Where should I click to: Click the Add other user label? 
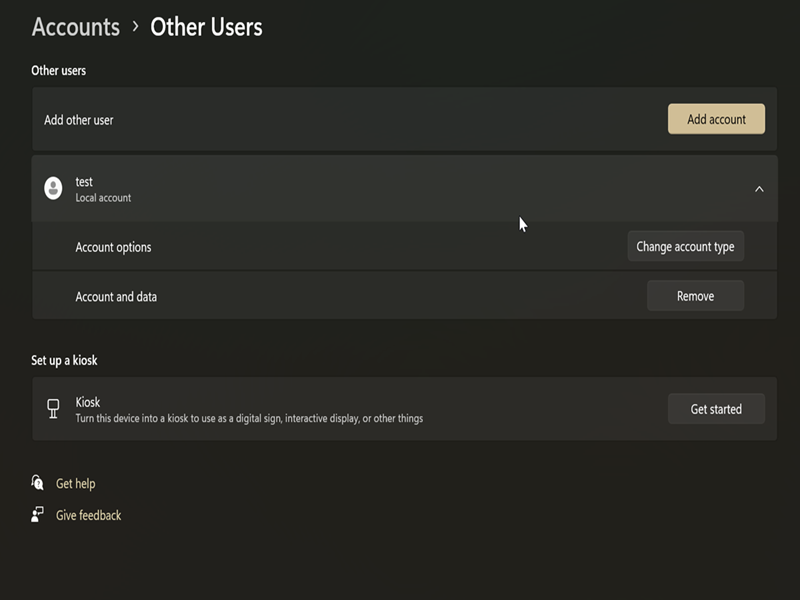(x=78, y=120)
